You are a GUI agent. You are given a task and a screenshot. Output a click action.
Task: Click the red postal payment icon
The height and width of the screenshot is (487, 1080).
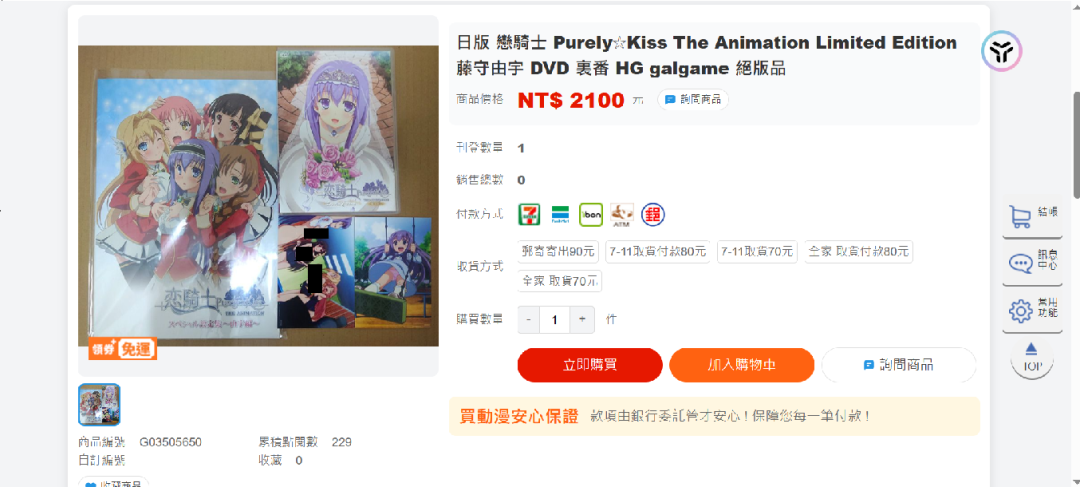(x=653, y=214)
